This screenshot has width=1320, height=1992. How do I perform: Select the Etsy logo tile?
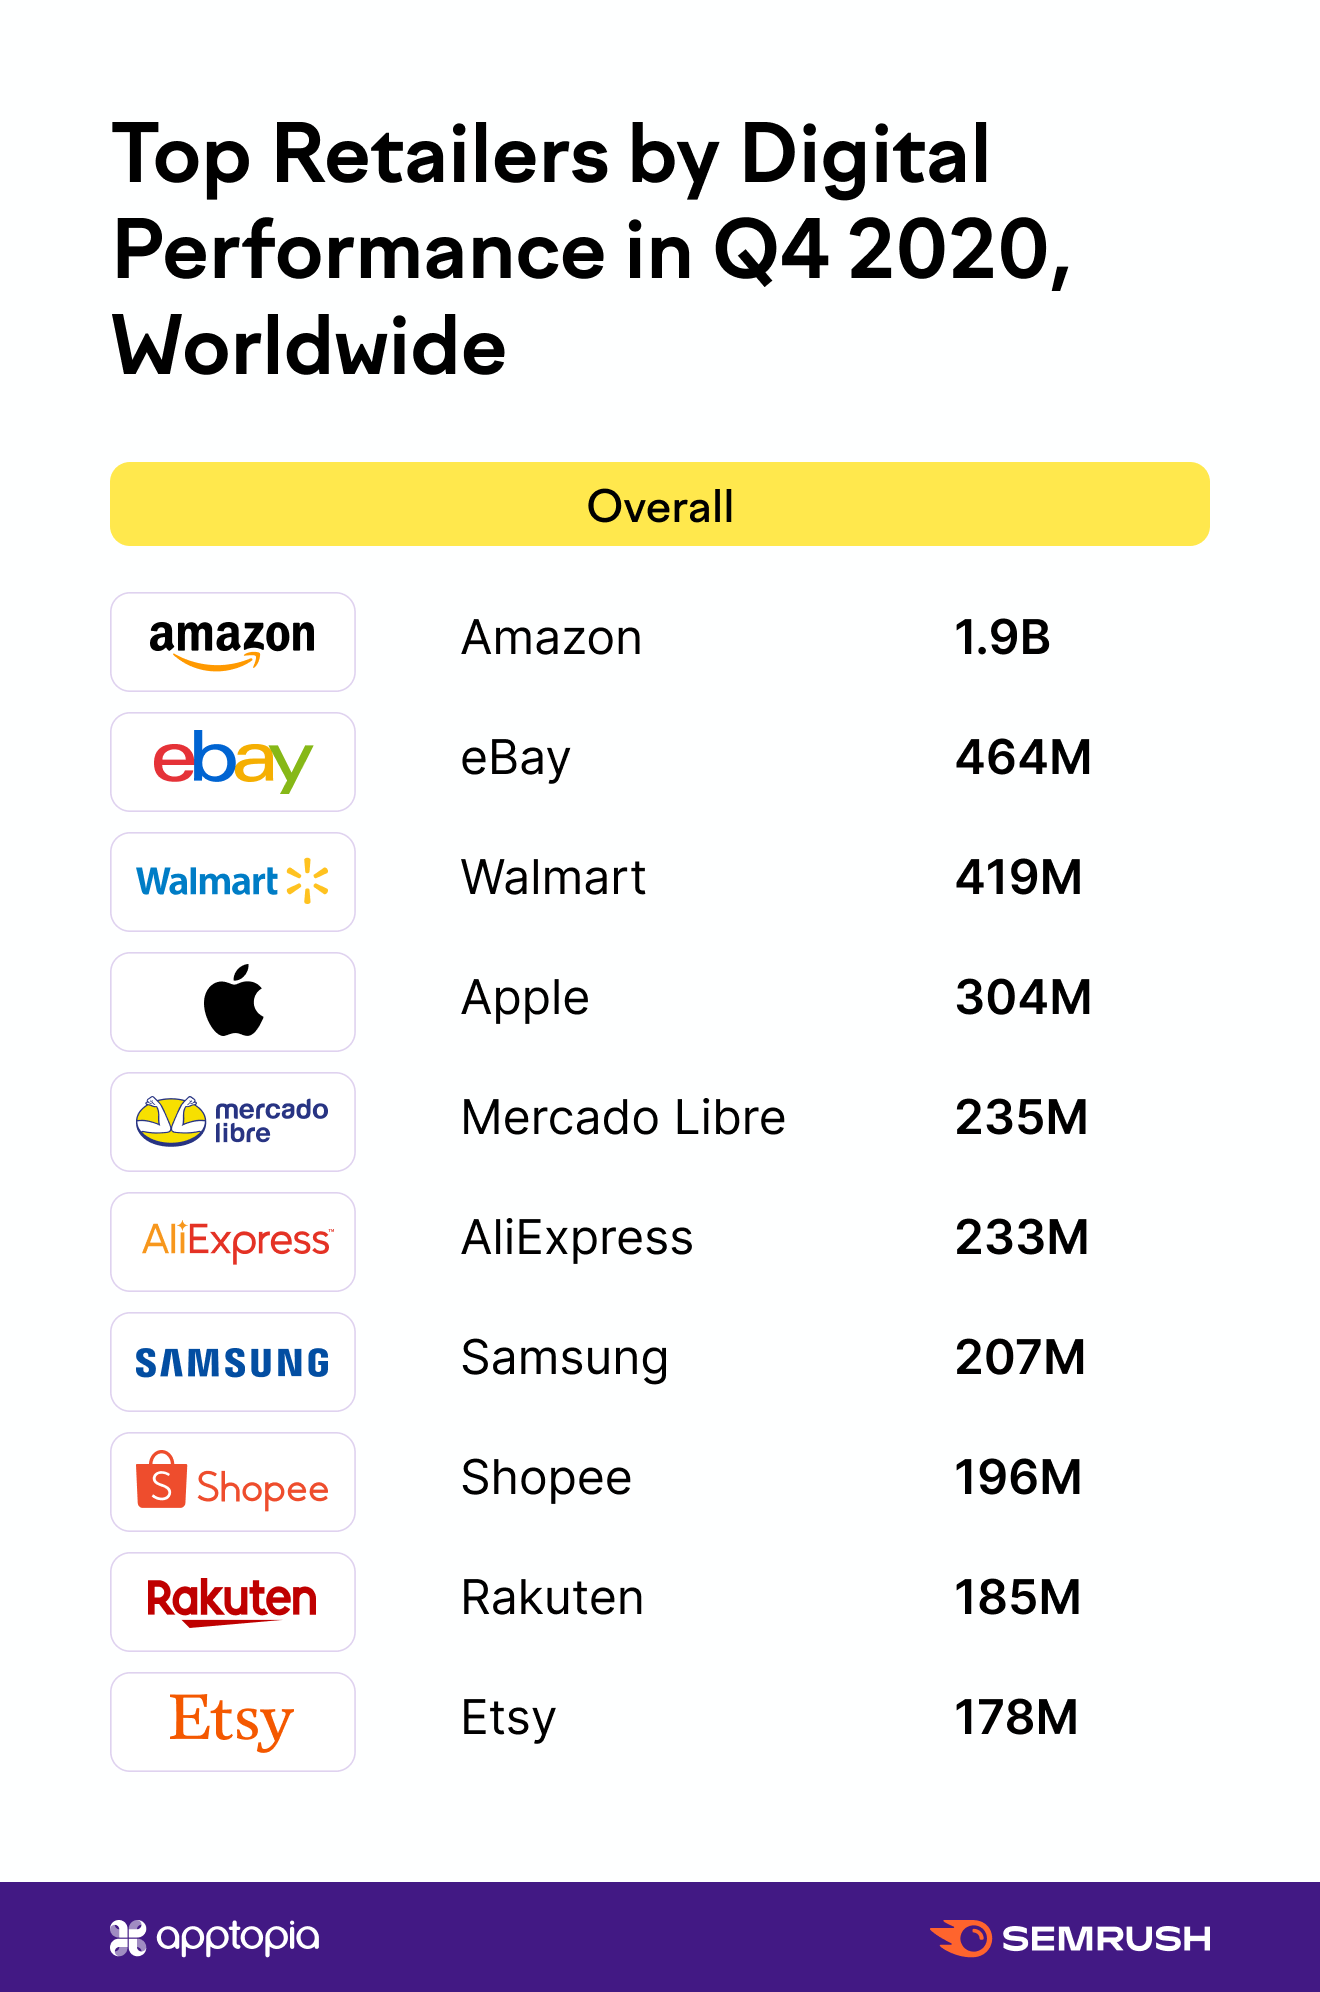[x=233, y=1722]
